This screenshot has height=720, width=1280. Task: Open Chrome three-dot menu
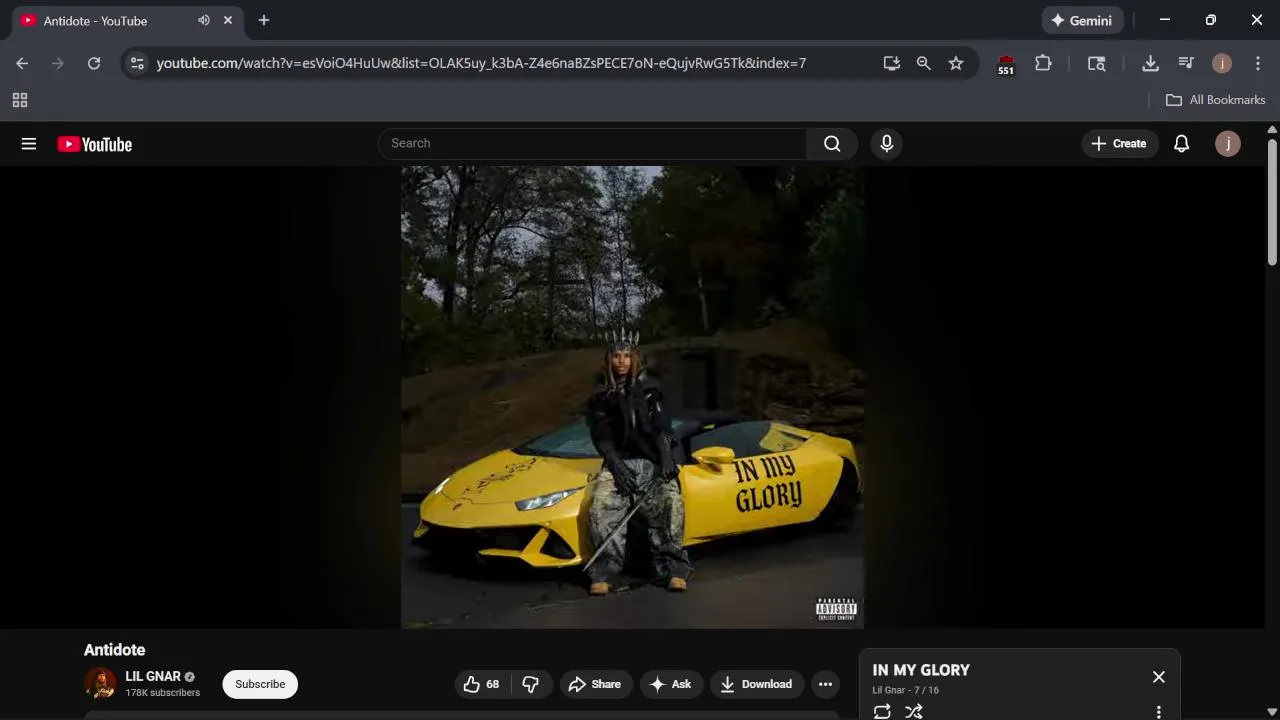(1258, 63)
